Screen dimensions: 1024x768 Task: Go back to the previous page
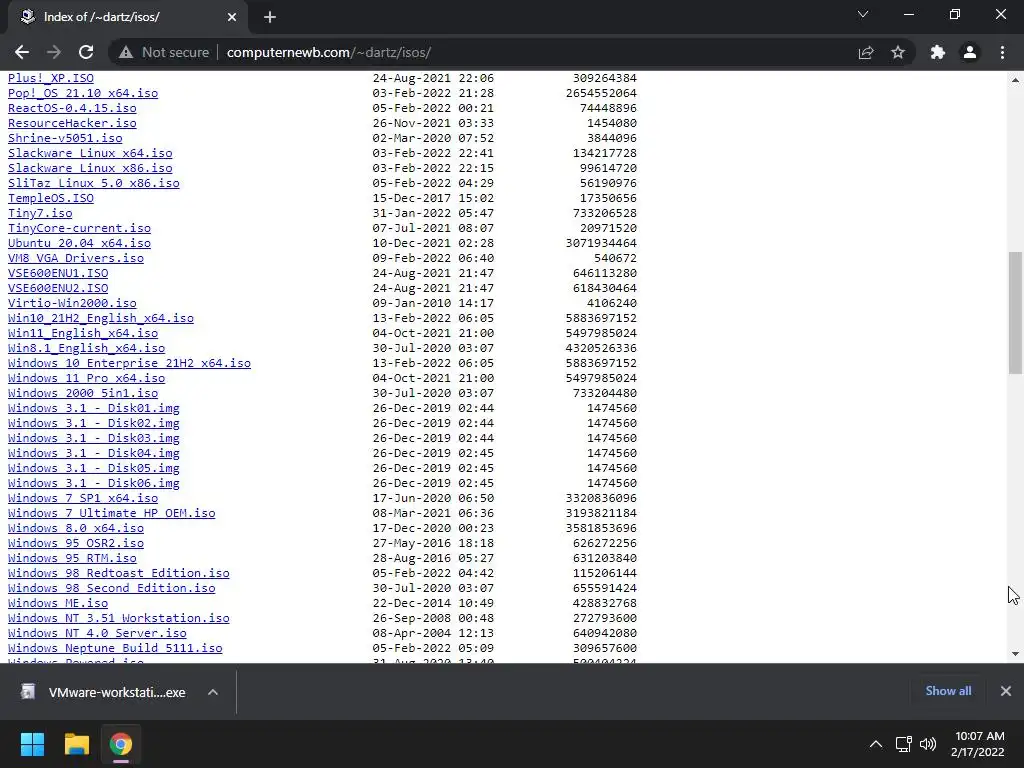pyautogui.click(x=22, y=52)
